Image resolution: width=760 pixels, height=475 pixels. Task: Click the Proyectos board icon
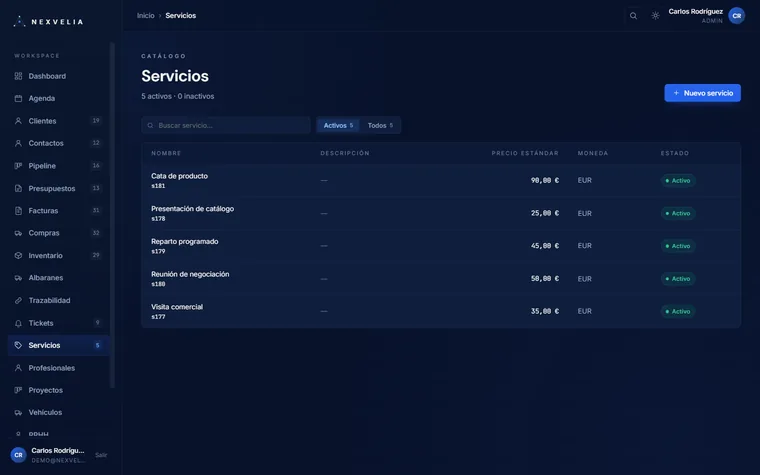(18, 390)
